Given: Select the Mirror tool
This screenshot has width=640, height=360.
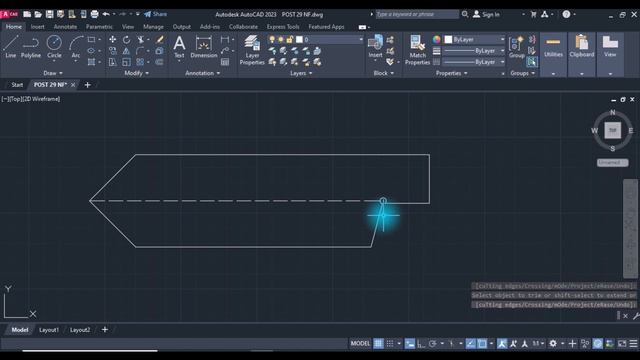Looking at the screenshot, I should 127,51.
